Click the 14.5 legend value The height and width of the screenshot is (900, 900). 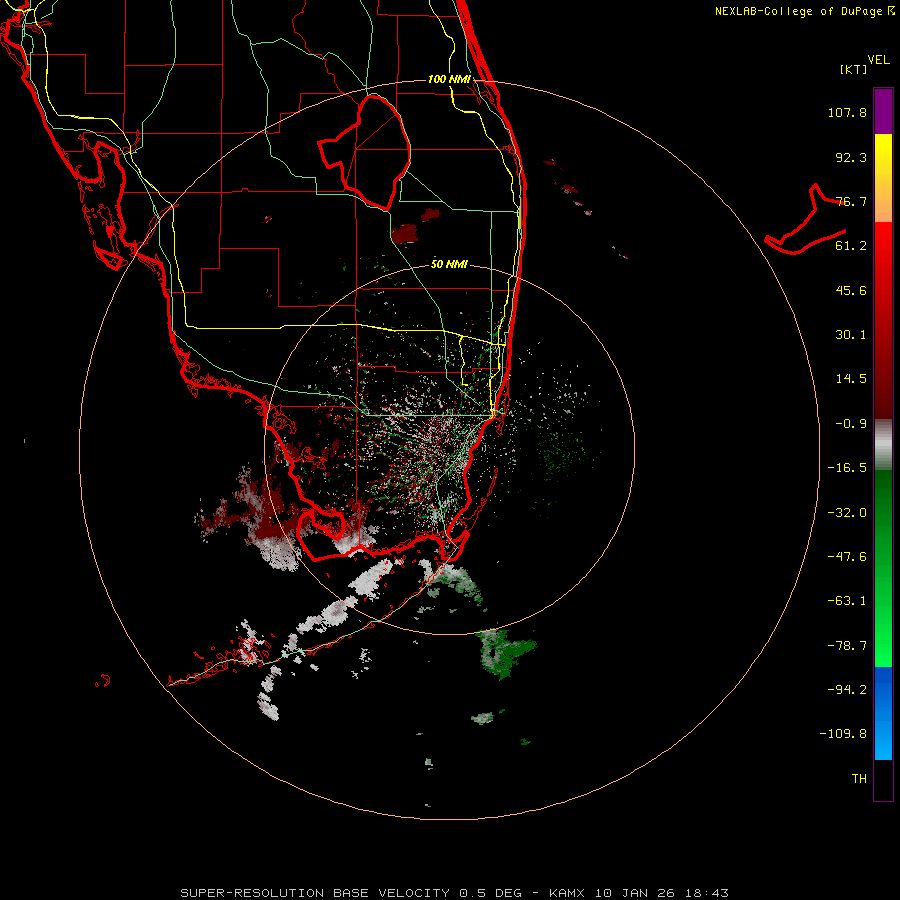click(x=851, y=379)
